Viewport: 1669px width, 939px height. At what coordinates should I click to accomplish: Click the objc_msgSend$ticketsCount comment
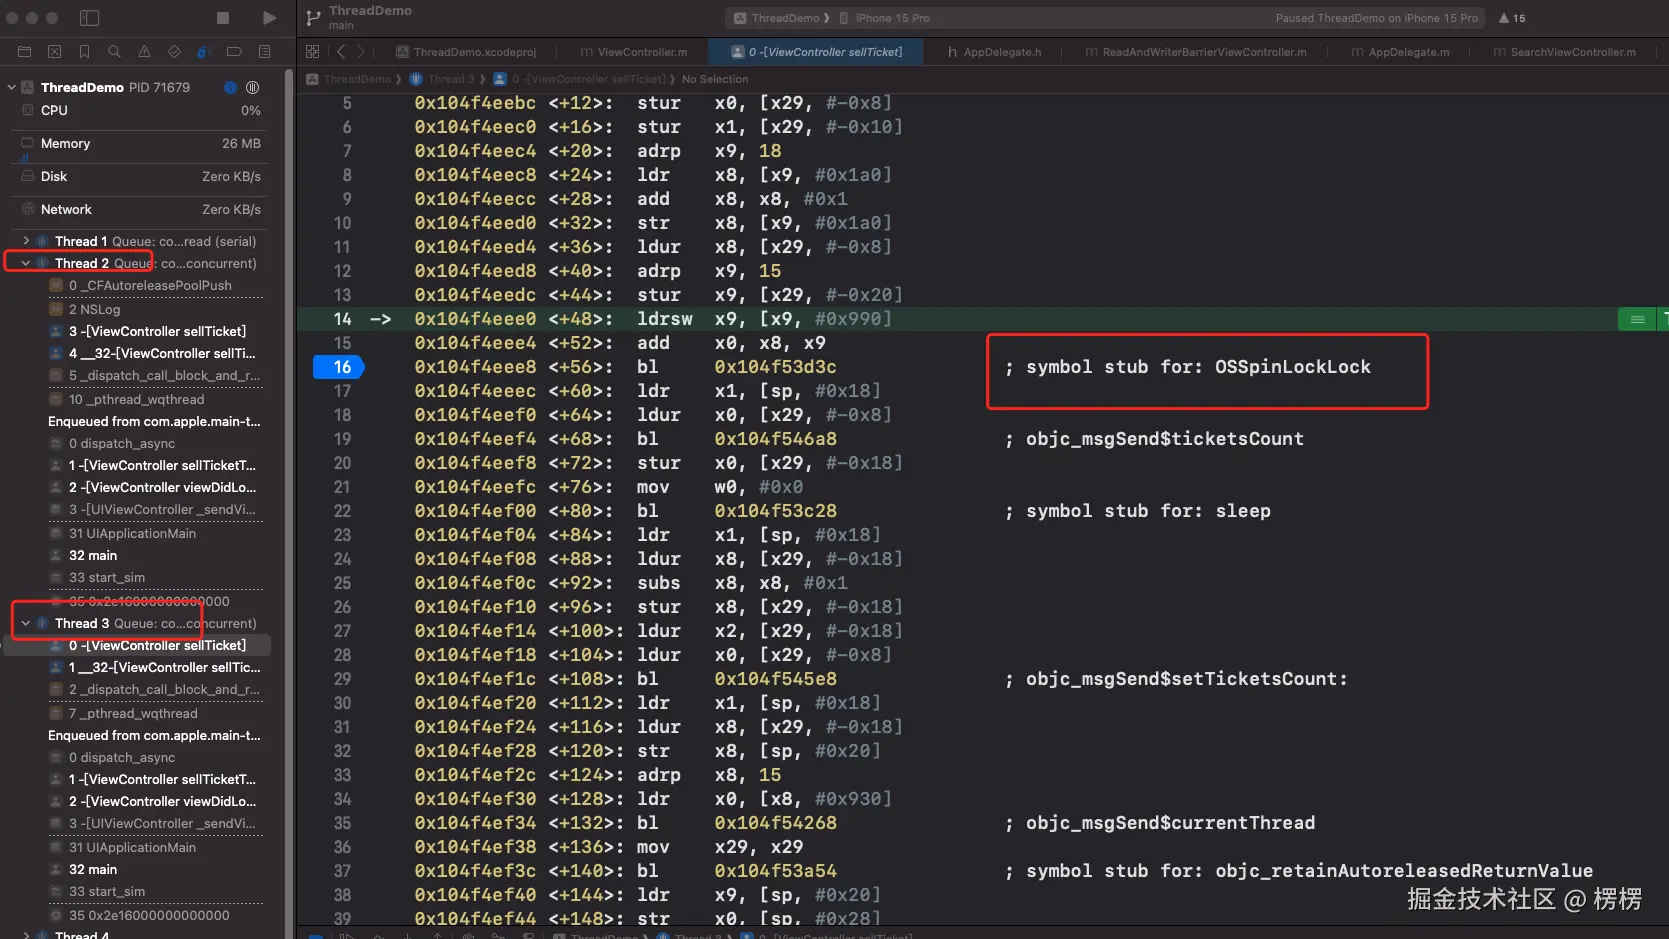click(x=1154, y=439)
